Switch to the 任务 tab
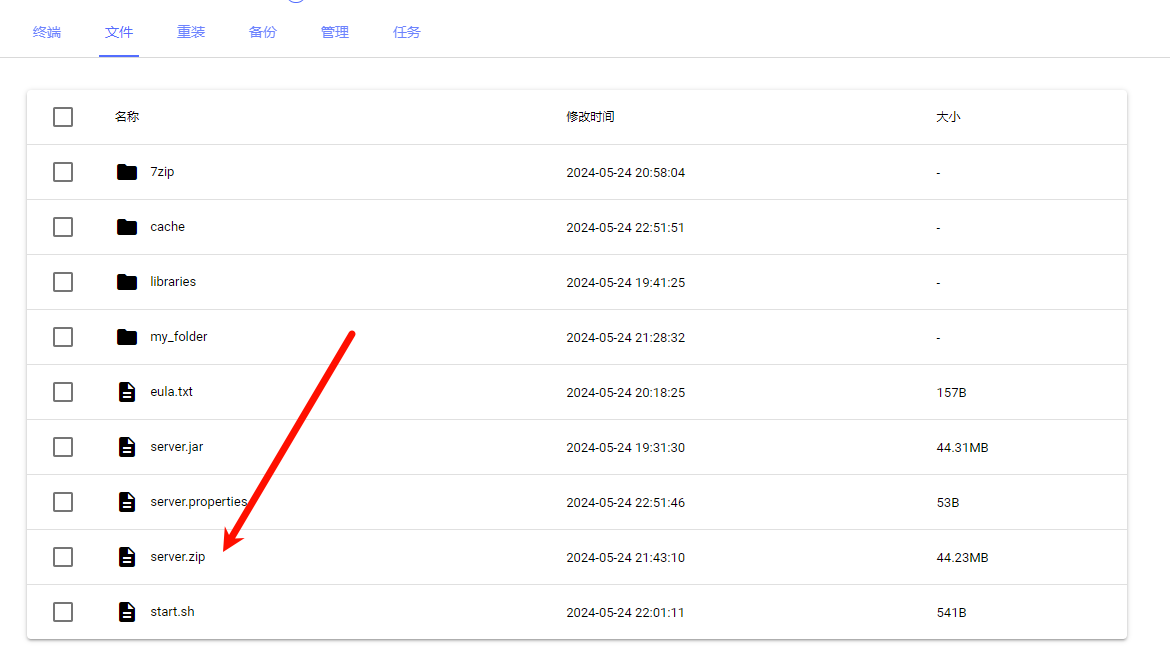The height and width of the screenshot is (657, 1170). pos(407,32)
